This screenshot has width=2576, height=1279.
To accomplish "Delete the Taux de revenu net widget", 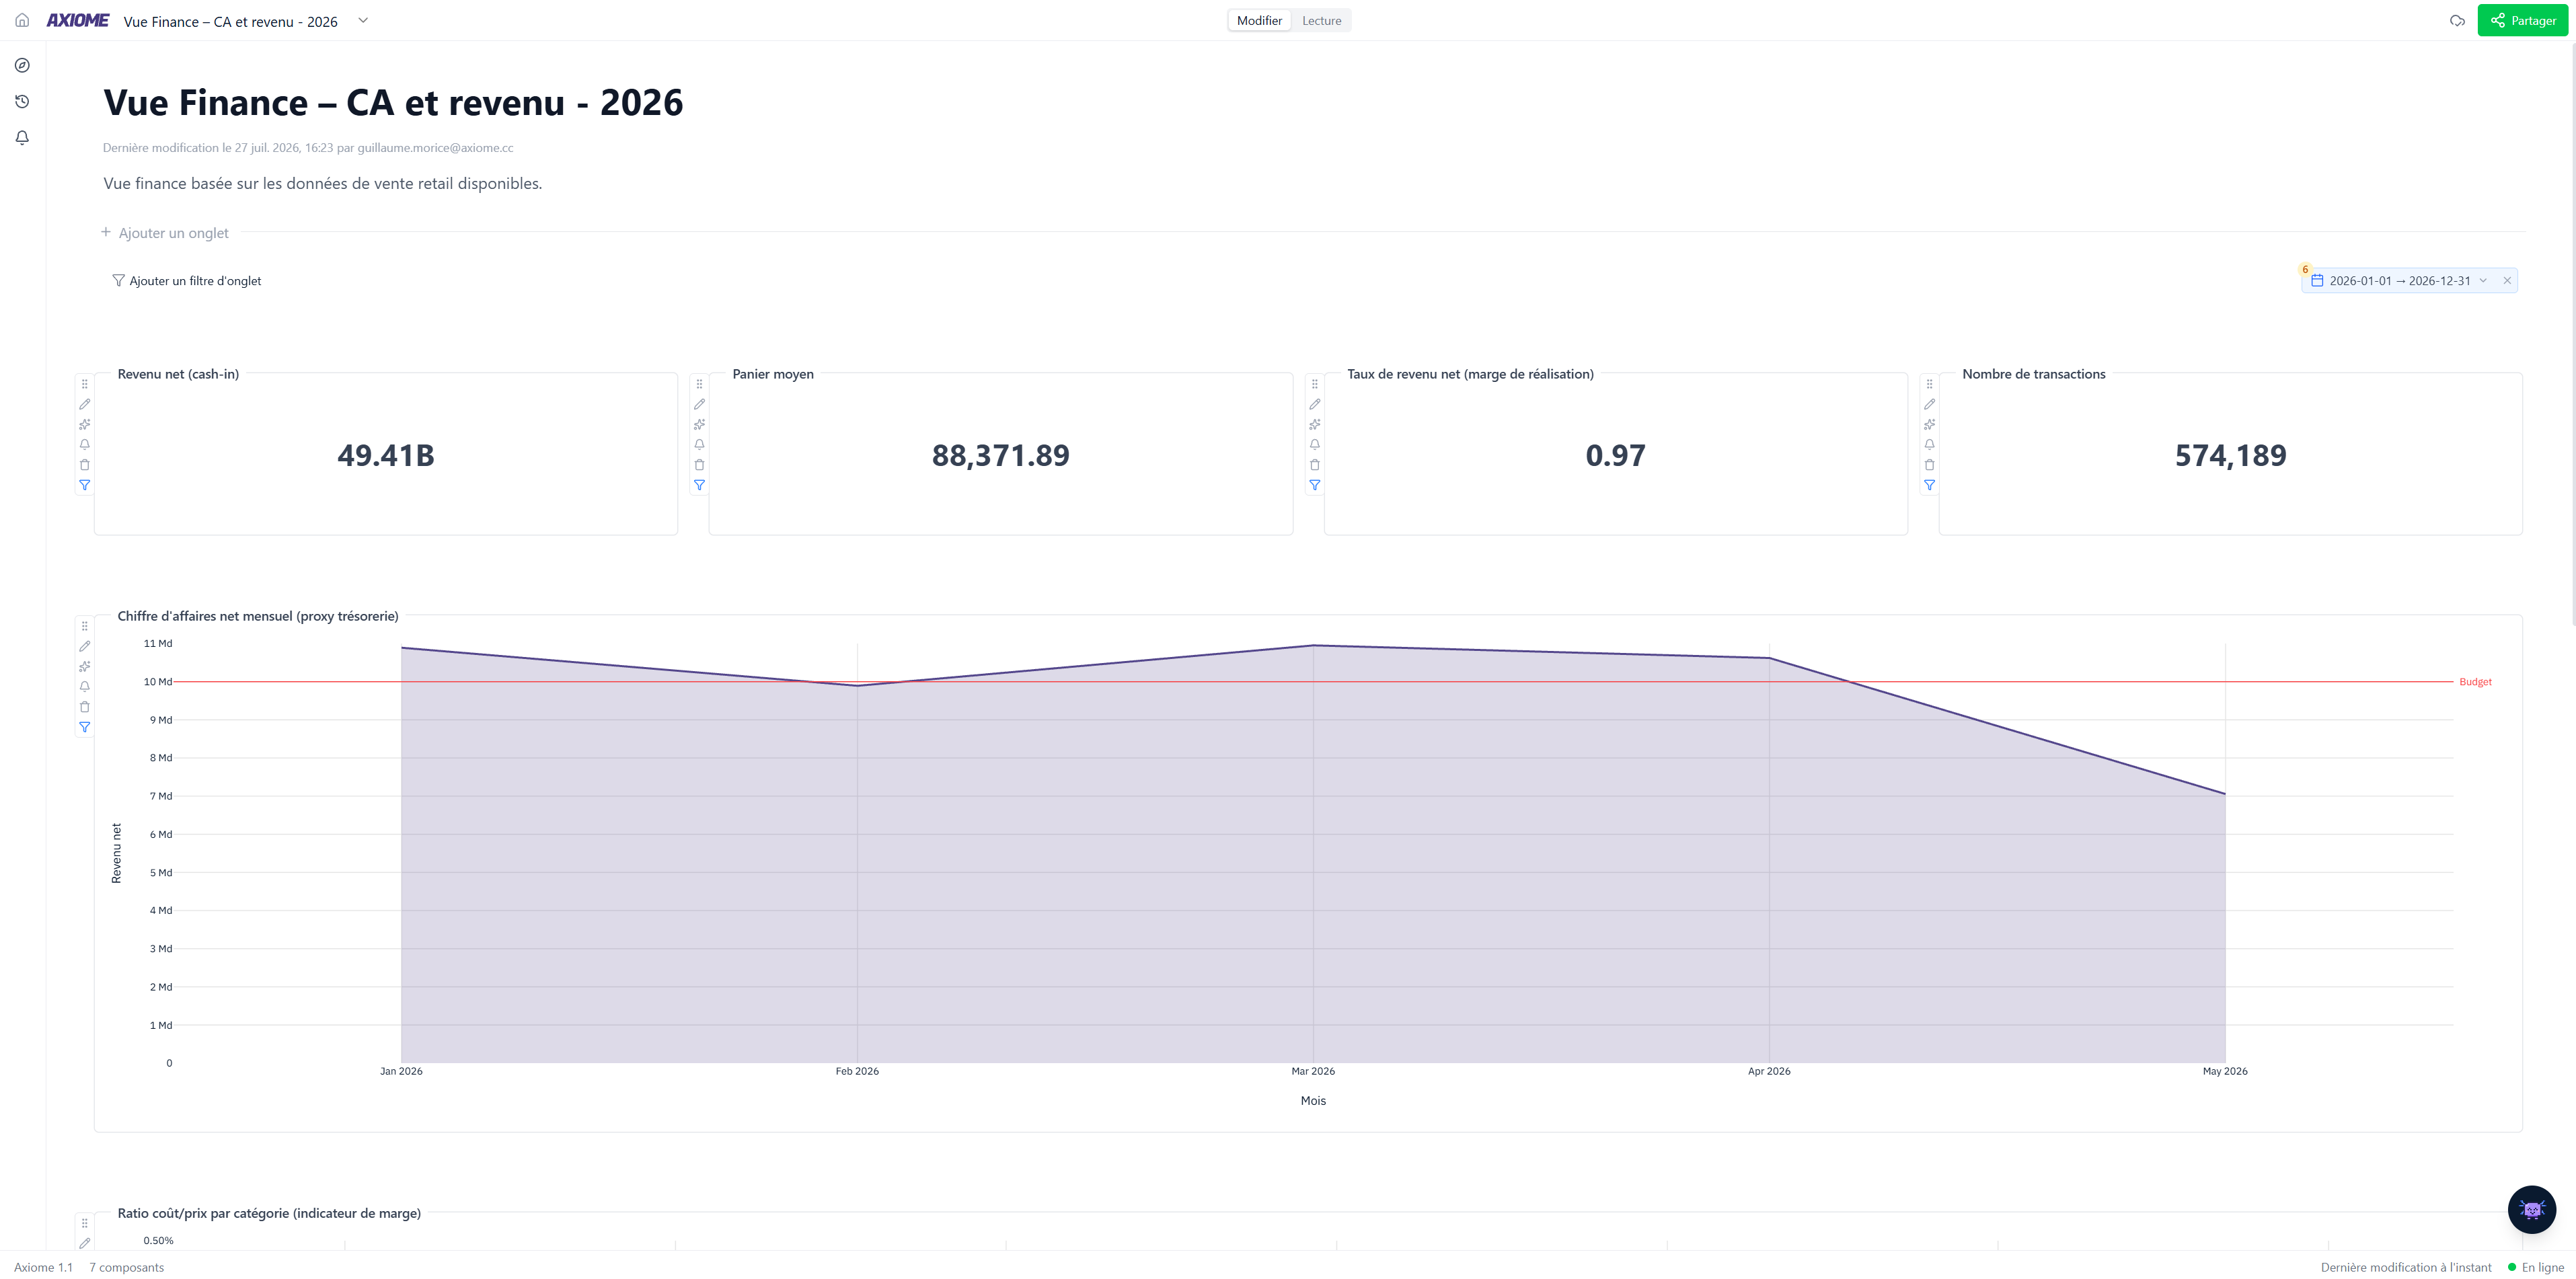I will click(1314, 465).
